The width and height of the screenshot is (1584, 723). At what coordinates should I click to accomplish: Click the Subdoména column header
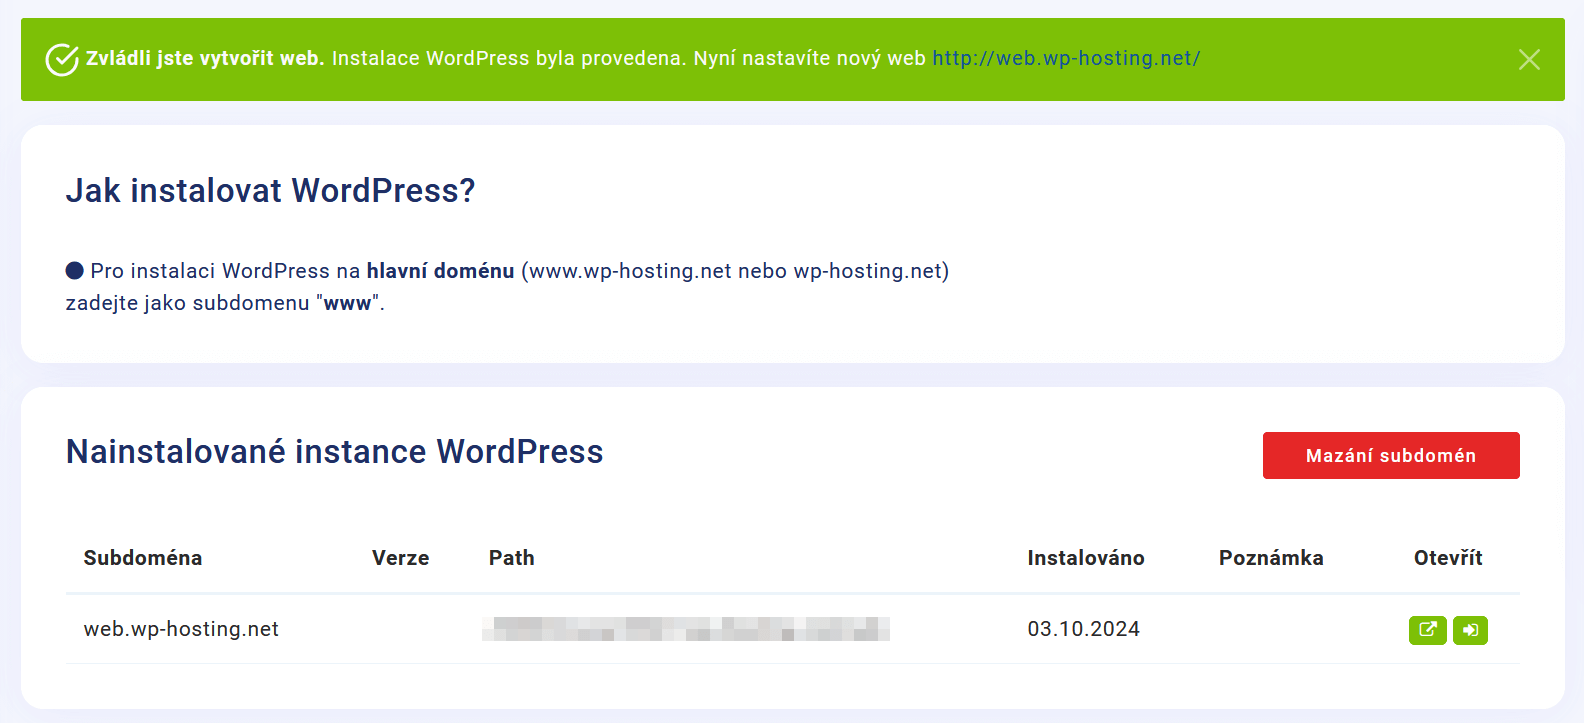click(143, 558)
